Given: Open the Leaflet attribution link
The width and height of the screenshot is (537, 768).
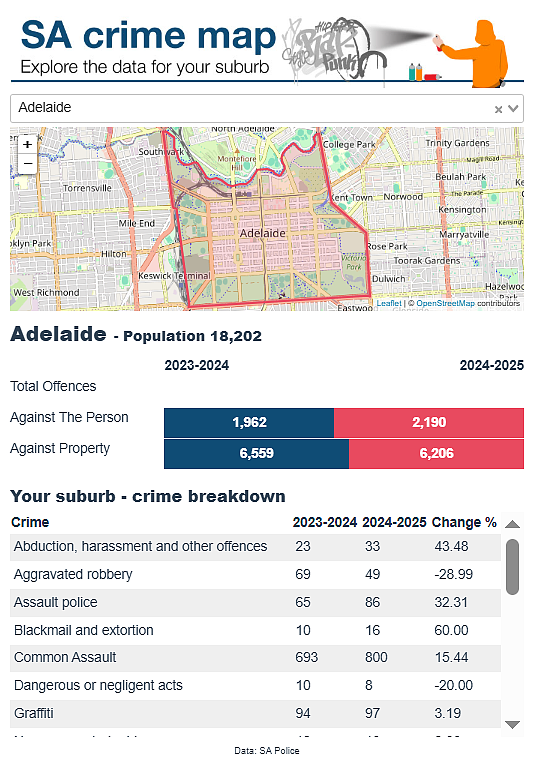Looking at the screenshot, I should click(389, 303).
